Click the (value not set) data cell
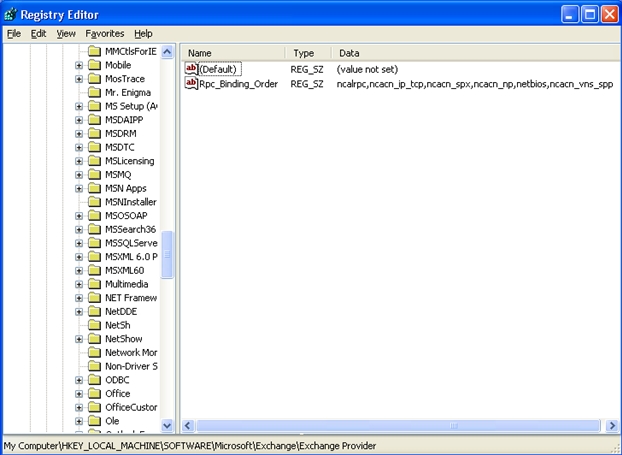The height and width of the screenshot is (455, 622). (x=367, y=69)
